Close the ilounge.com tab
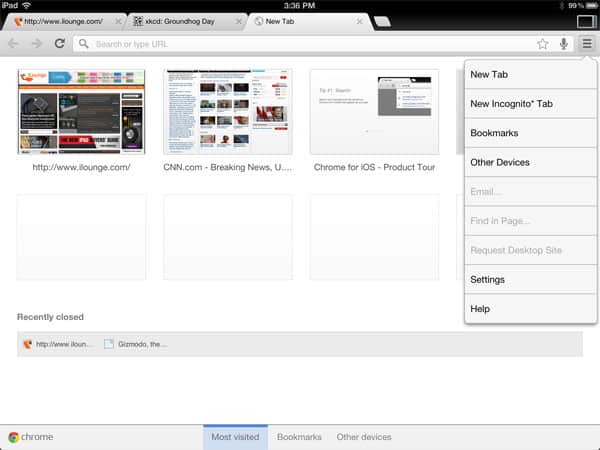 coord(119,21)
